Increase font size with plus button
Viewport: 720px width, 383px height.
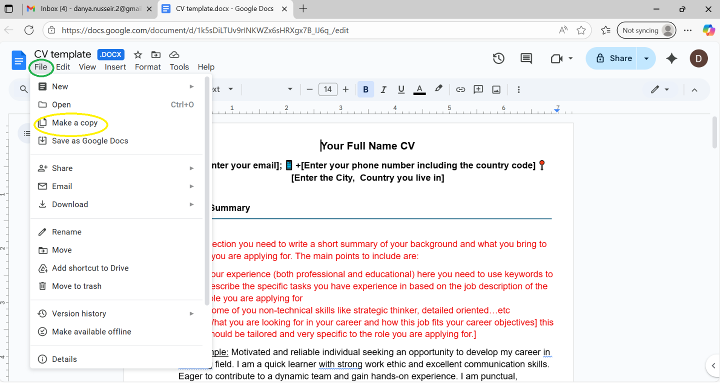[x=346, y=90]
